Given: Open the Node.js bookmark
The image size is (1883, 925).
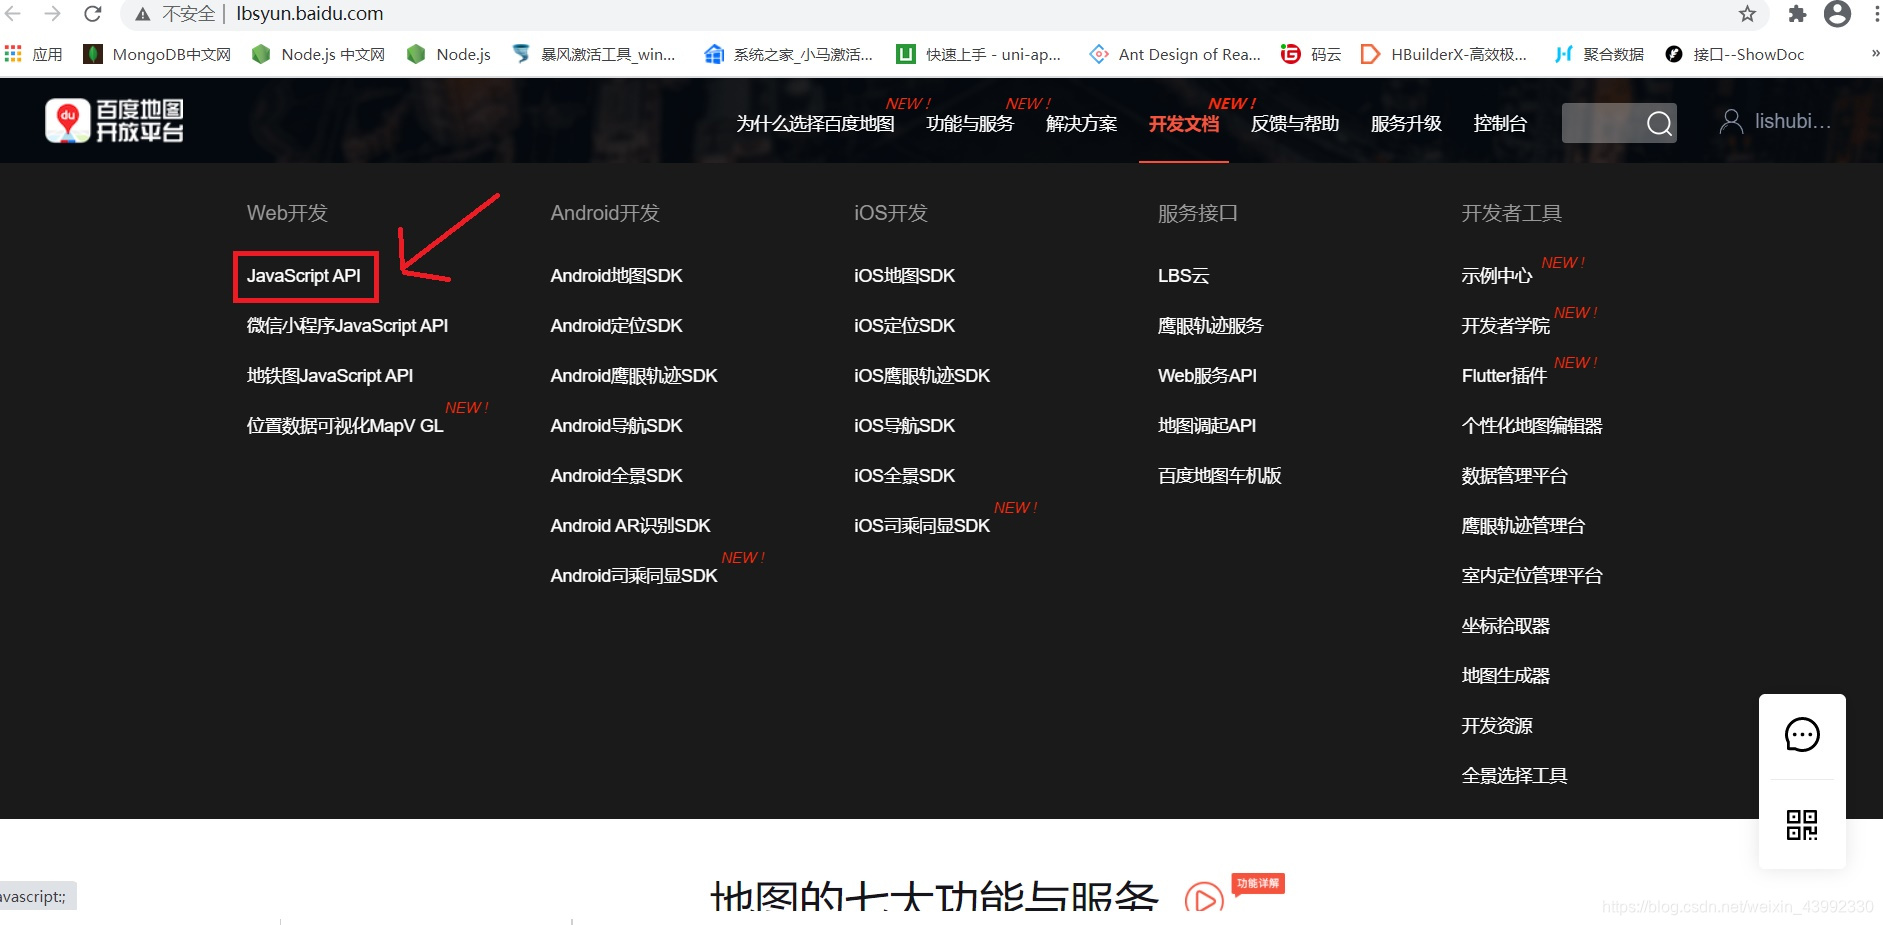Looking at the screenshot, I should pyautogui.click(x=449, y=54).
